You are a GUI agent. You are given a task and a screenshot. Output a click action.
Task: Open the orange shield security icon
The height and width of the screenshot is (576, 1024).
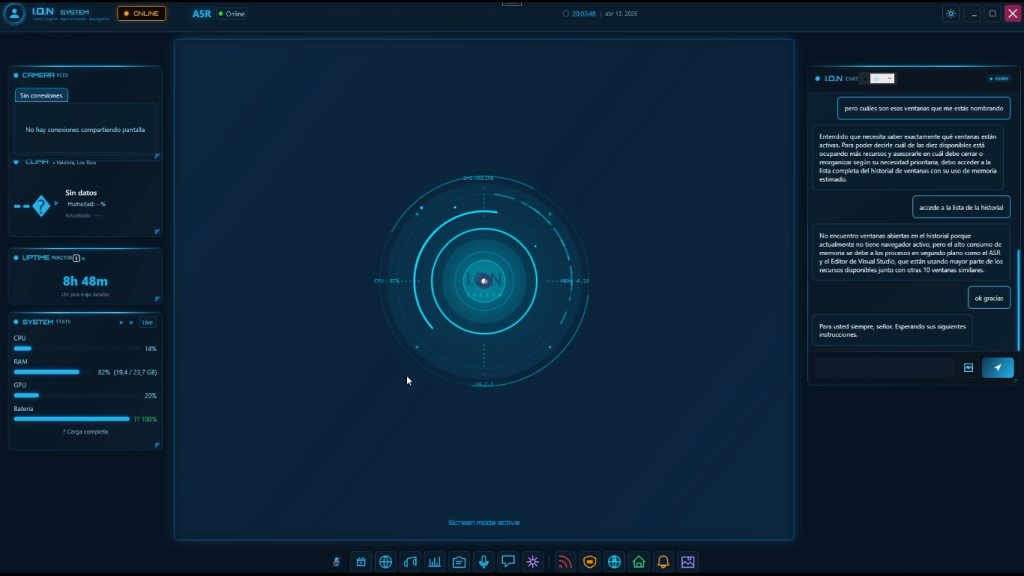[590, 562]
